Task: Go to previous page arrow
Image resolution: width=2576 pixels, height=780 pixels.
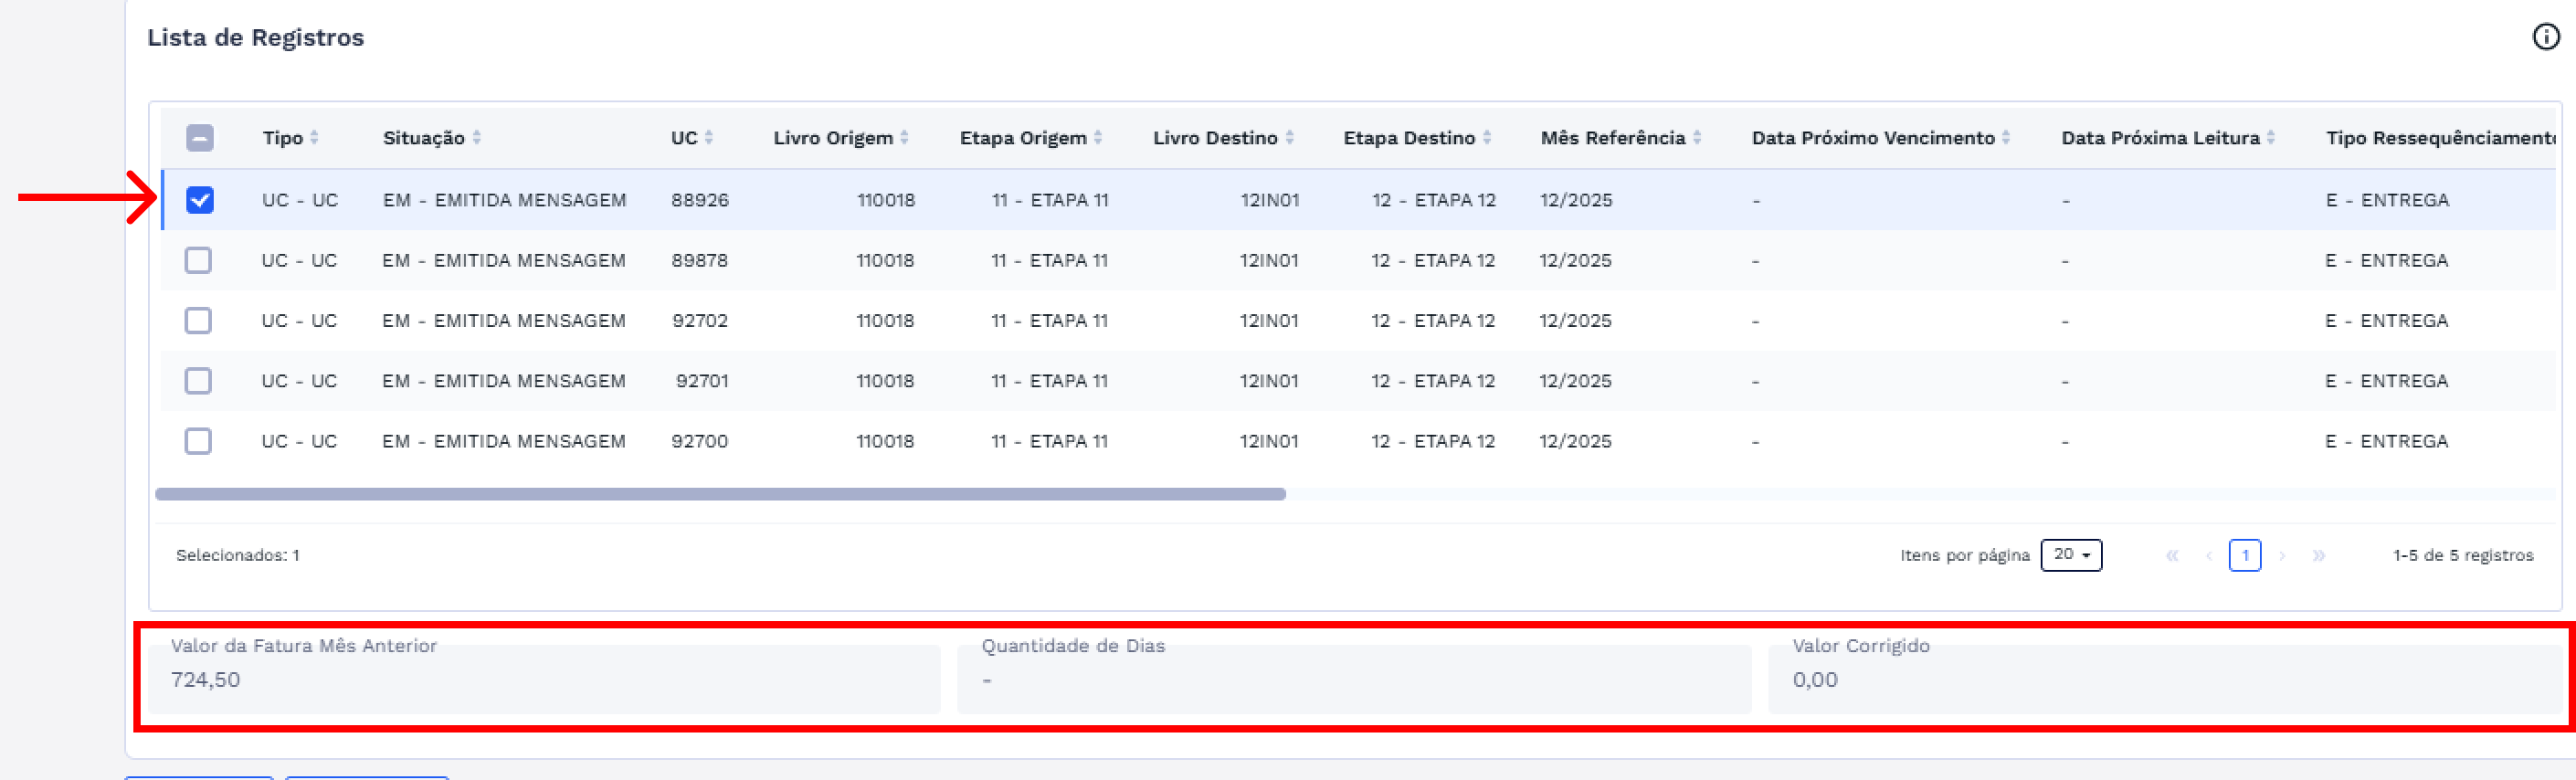Action: click(x=2208, y=556)
